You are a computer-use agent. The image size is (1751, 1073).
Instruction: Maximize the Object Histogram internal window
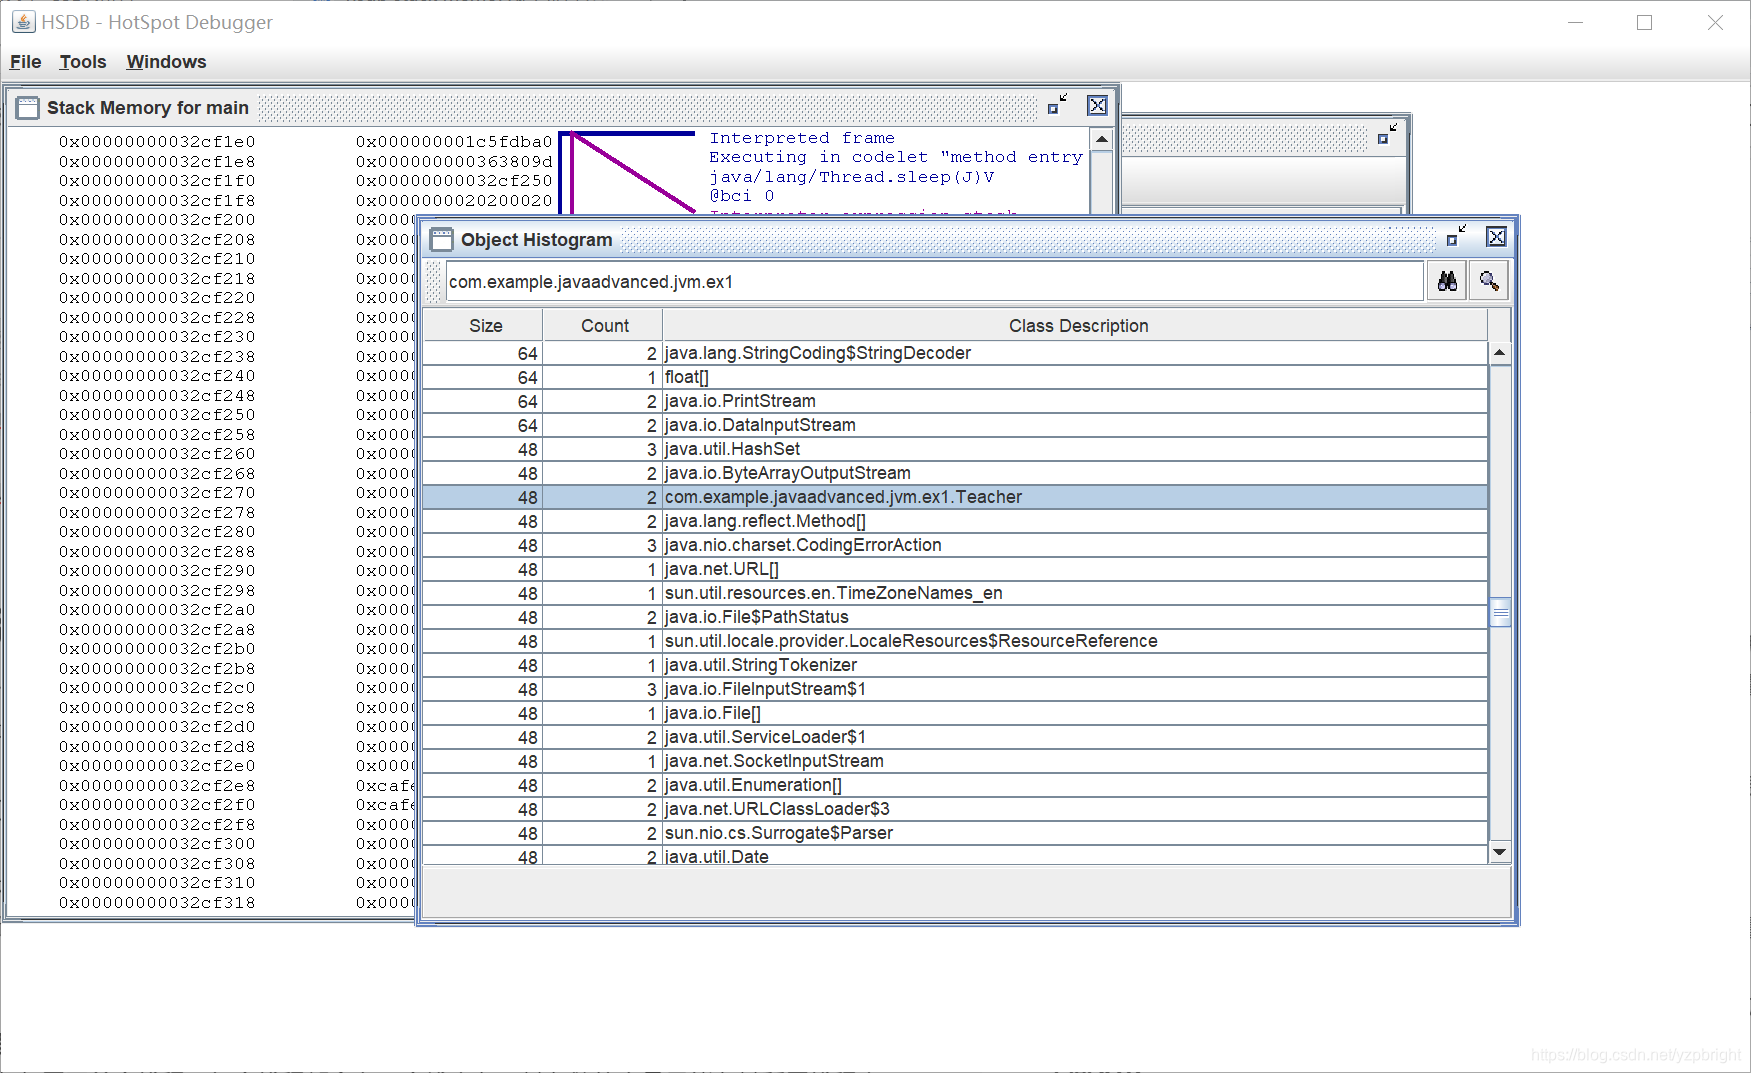point(1456,236)
